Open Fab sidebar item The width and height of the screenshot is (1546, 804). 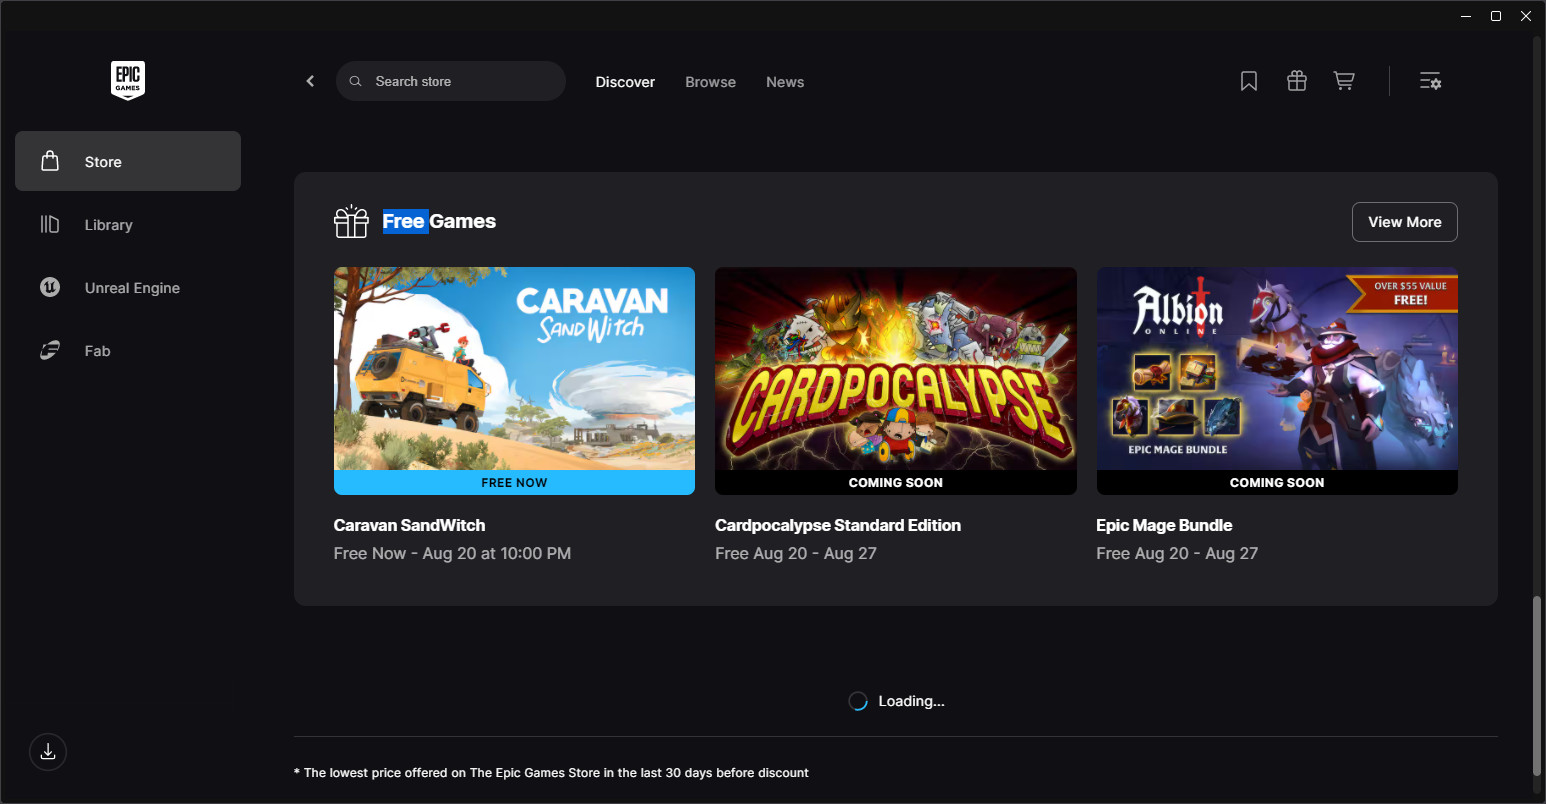[128, 350]
